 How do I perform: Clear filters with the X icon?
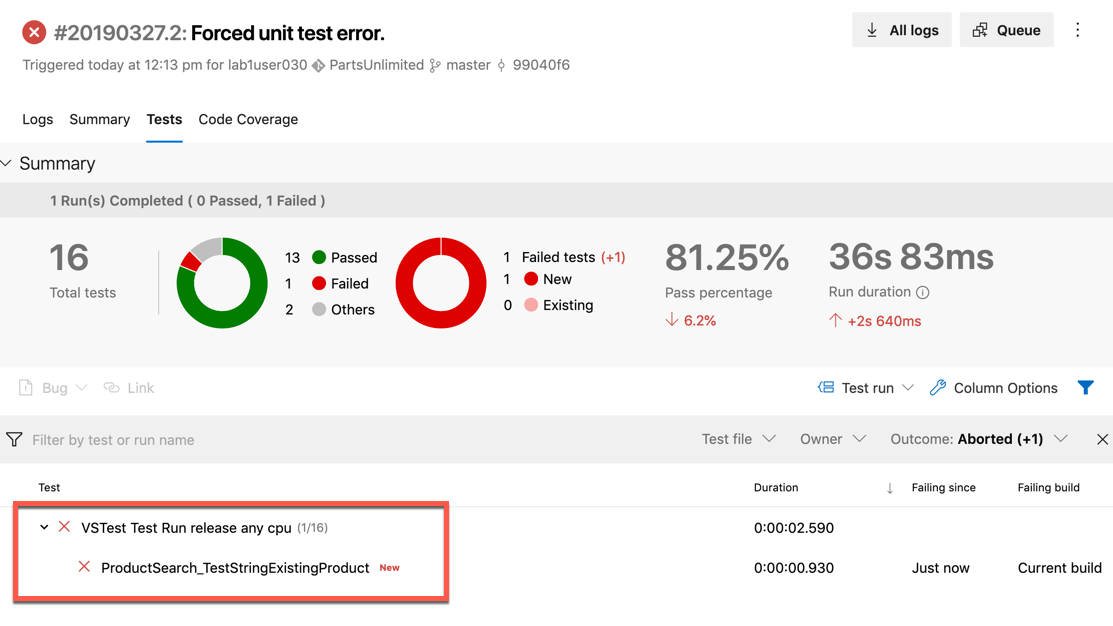coord(1101,439)
